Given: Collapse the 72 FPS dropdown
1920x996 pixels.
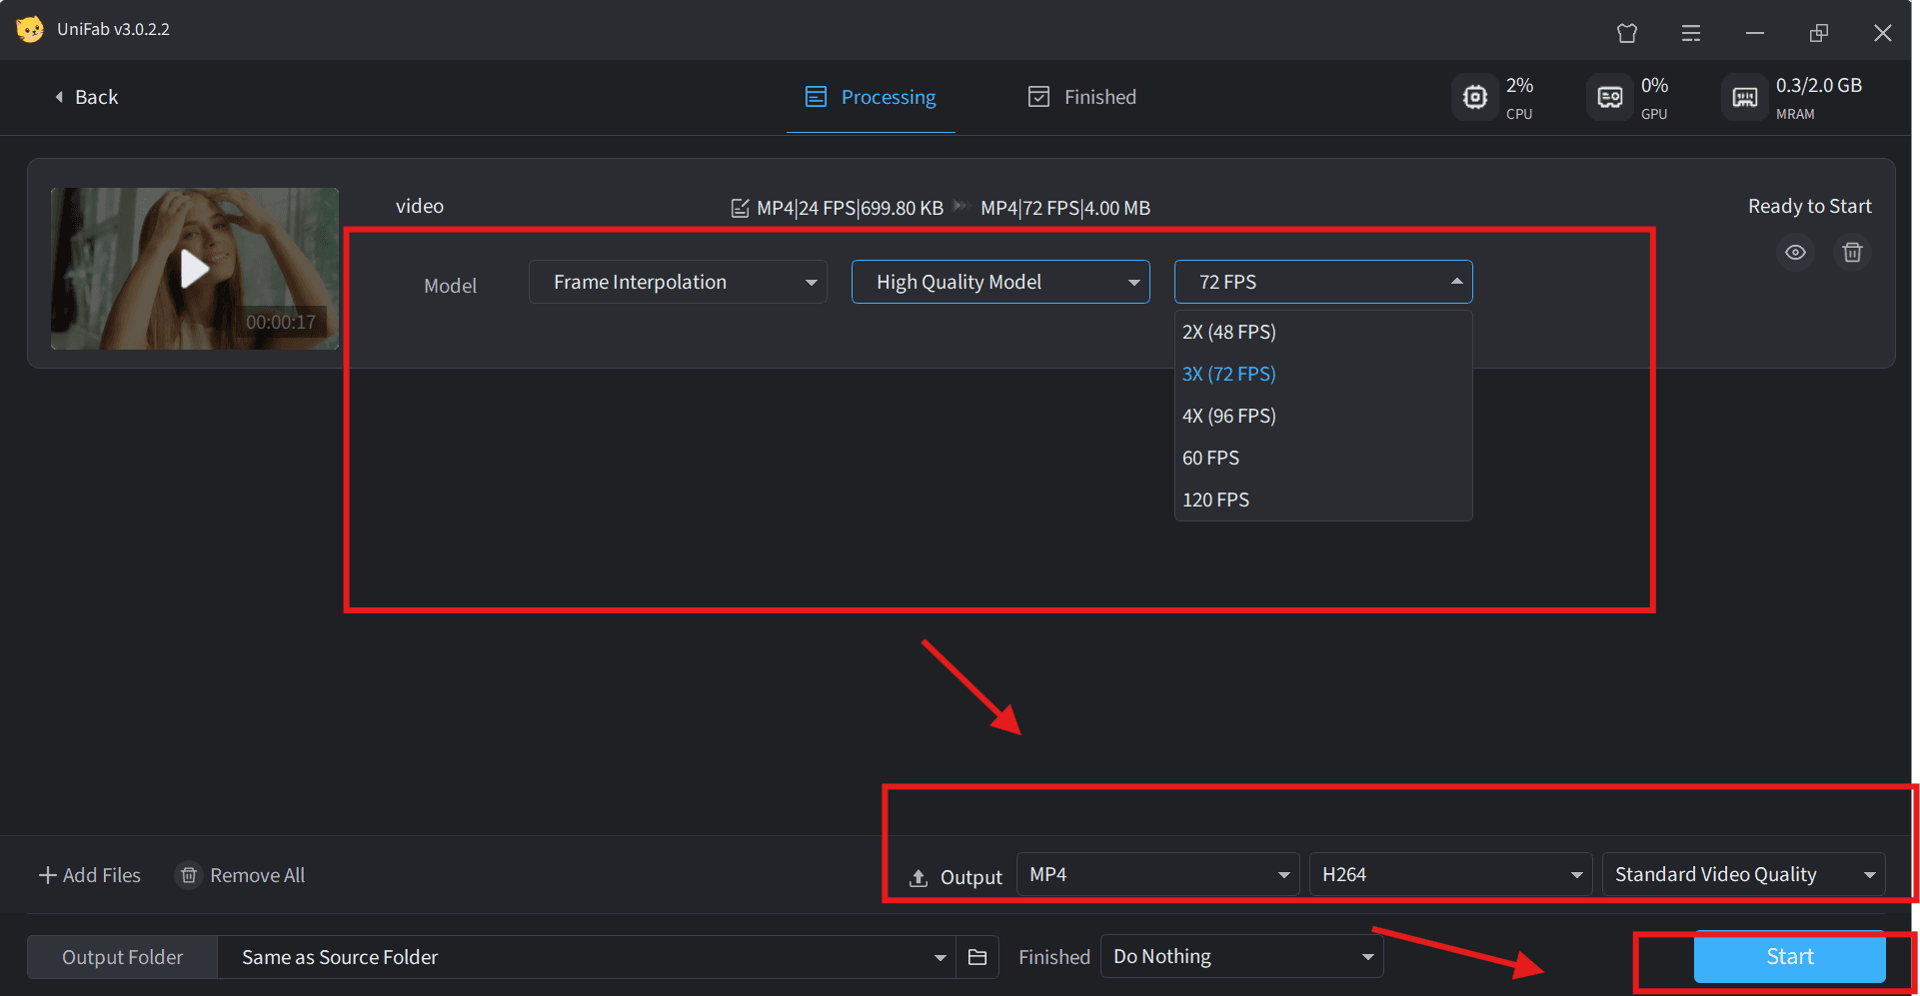Looking at the screenshot, I should click(x=1323, y=282).
